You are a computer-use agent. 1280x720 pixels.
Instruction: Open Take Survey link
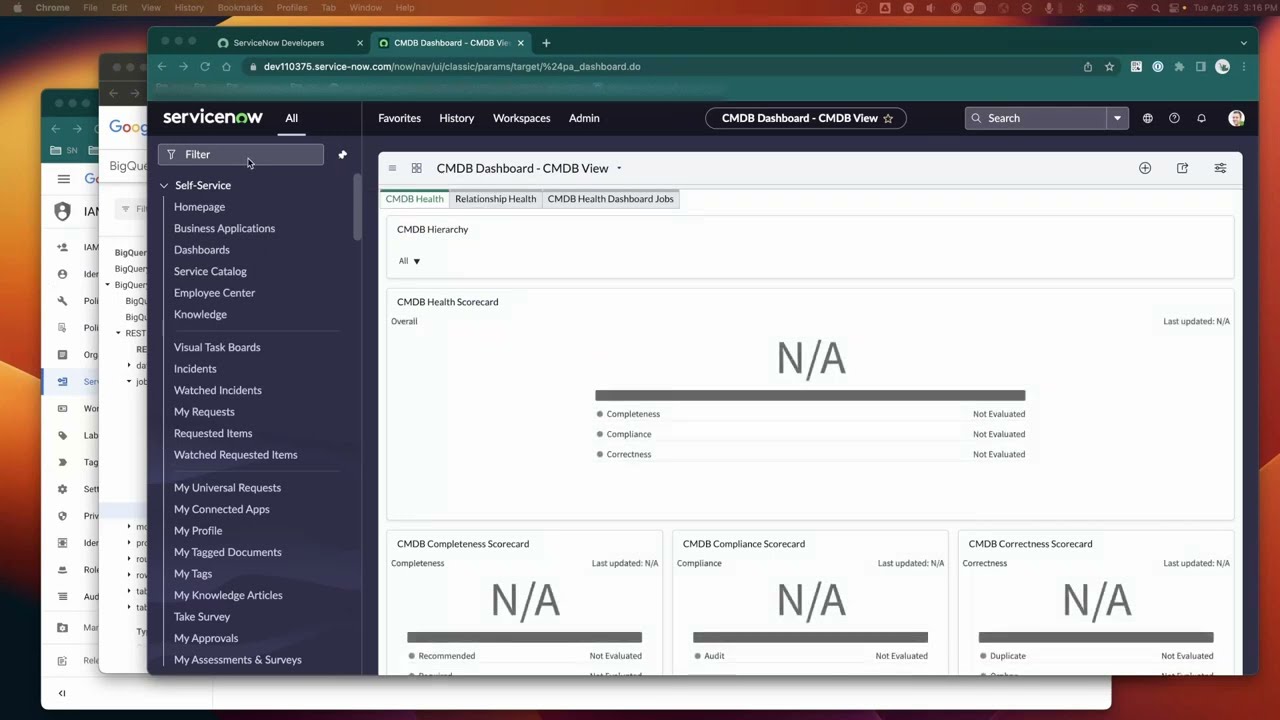click(x=202, y=617)
